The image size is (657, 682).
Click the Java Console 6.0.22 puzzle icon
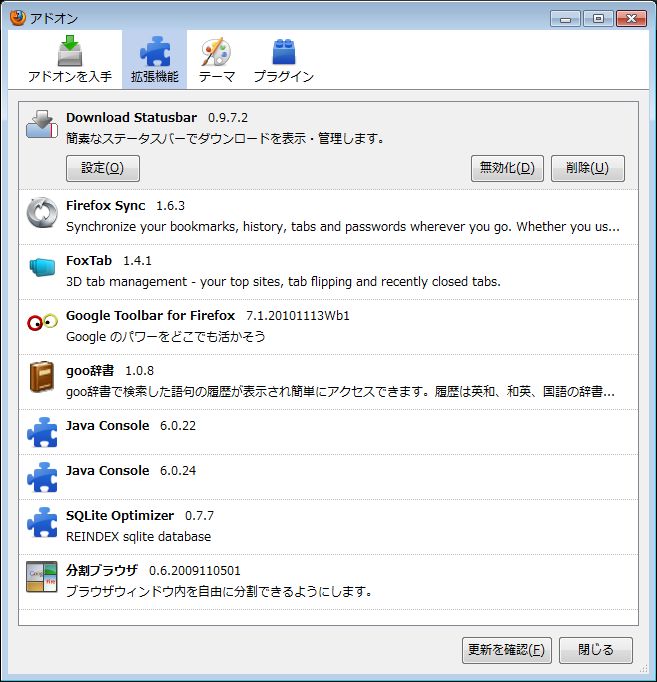(x=42, y=432)
